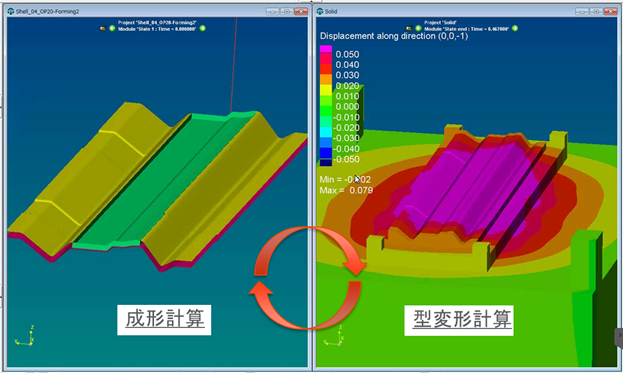
Task: Click the XYZ axis triad in the Solid view
Action: click(x=334, y=336)
